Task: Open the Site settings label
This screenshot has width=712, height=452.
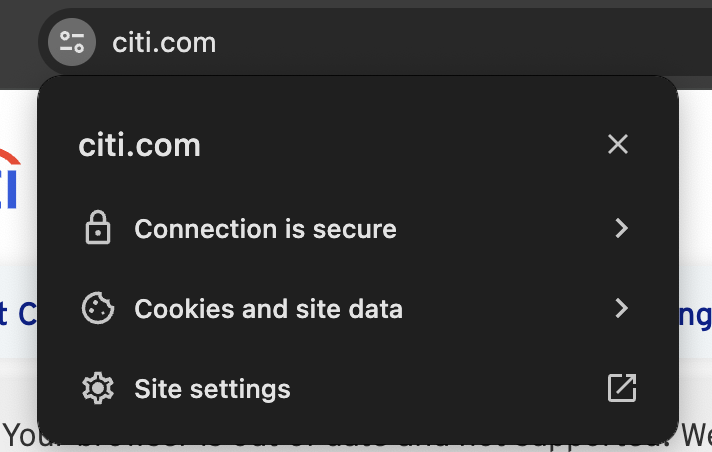Action: coord(212,389)
